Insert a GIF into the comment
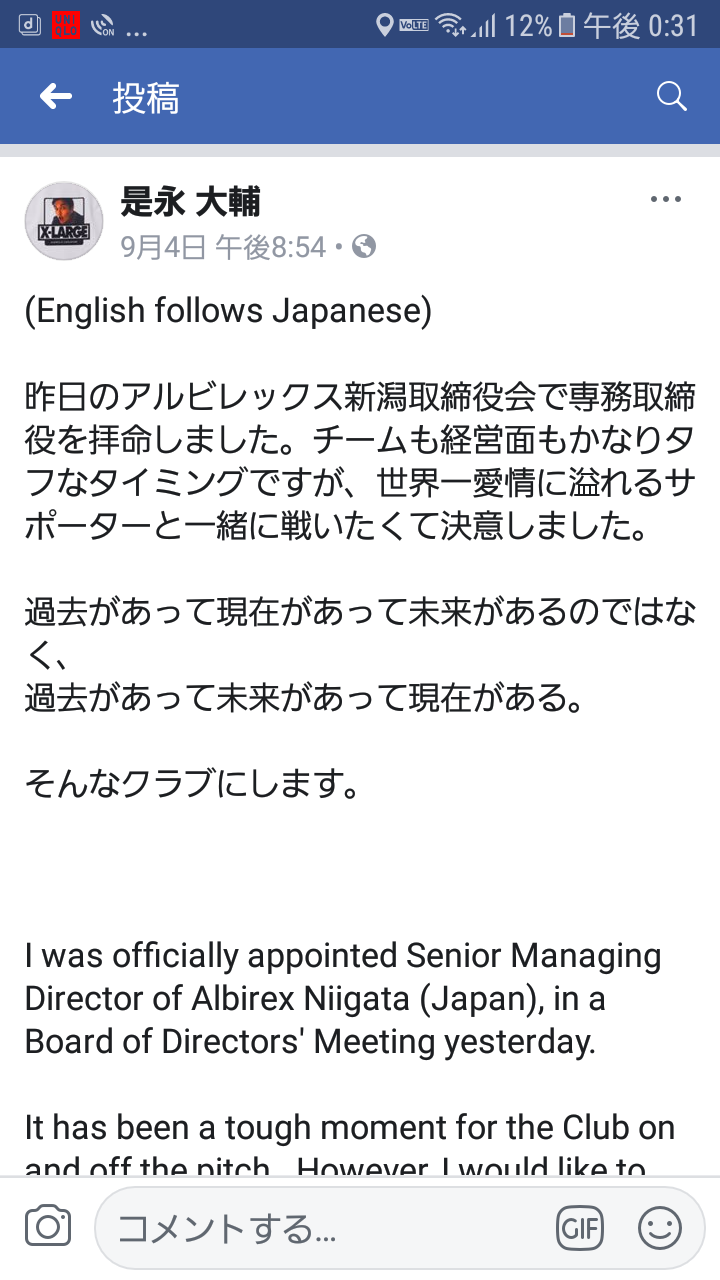 [580, 1228]
